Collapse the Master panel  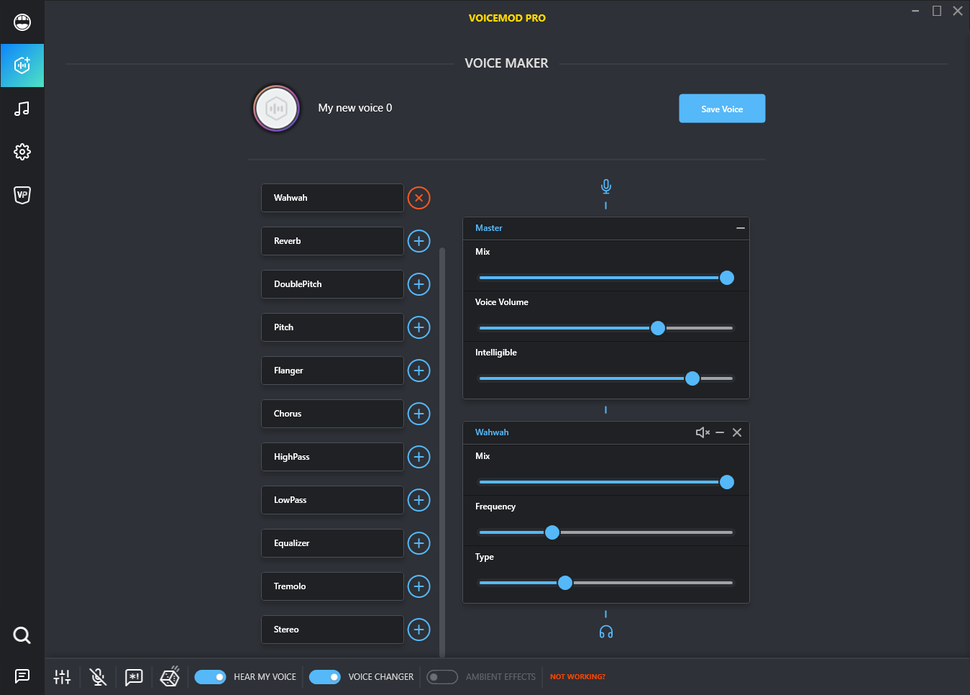point(740,228)
